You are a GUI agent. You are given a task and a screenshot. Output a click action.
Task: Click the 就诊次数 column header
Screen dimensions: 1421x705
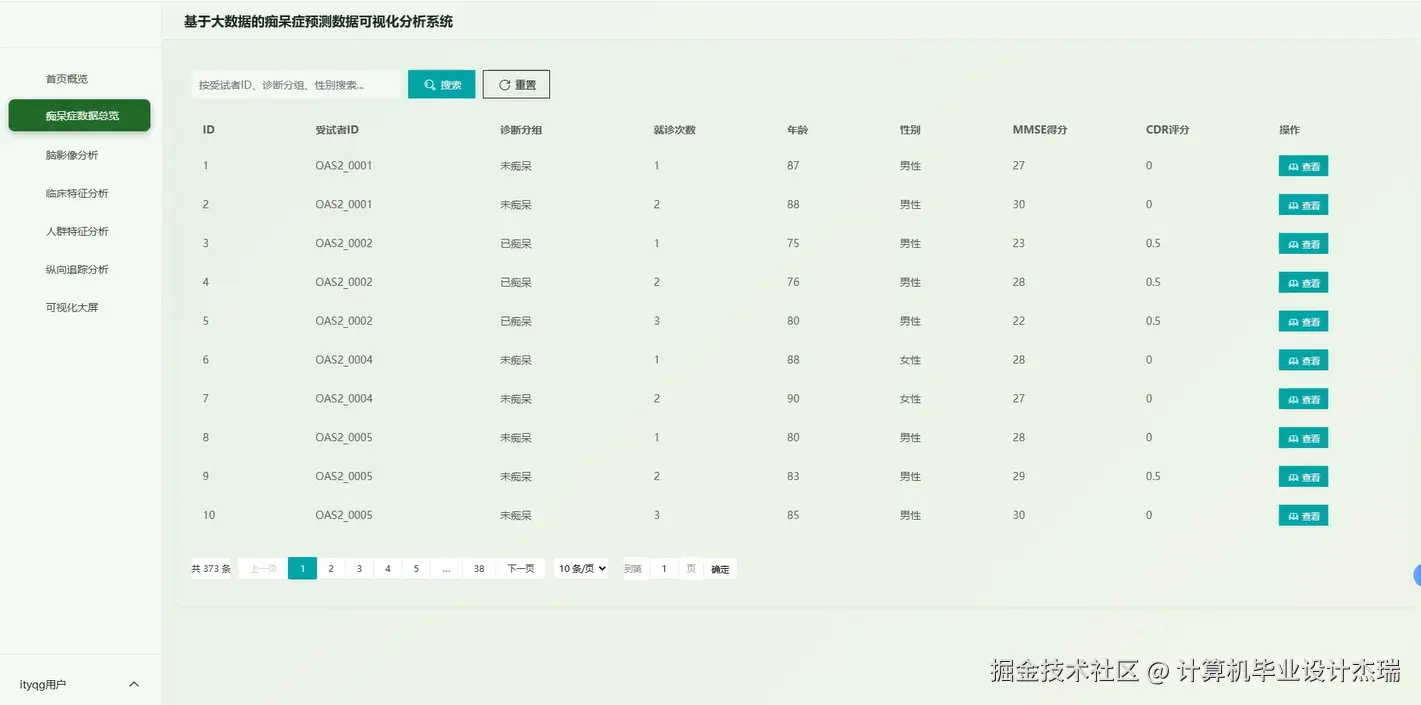tap(675, 130)
